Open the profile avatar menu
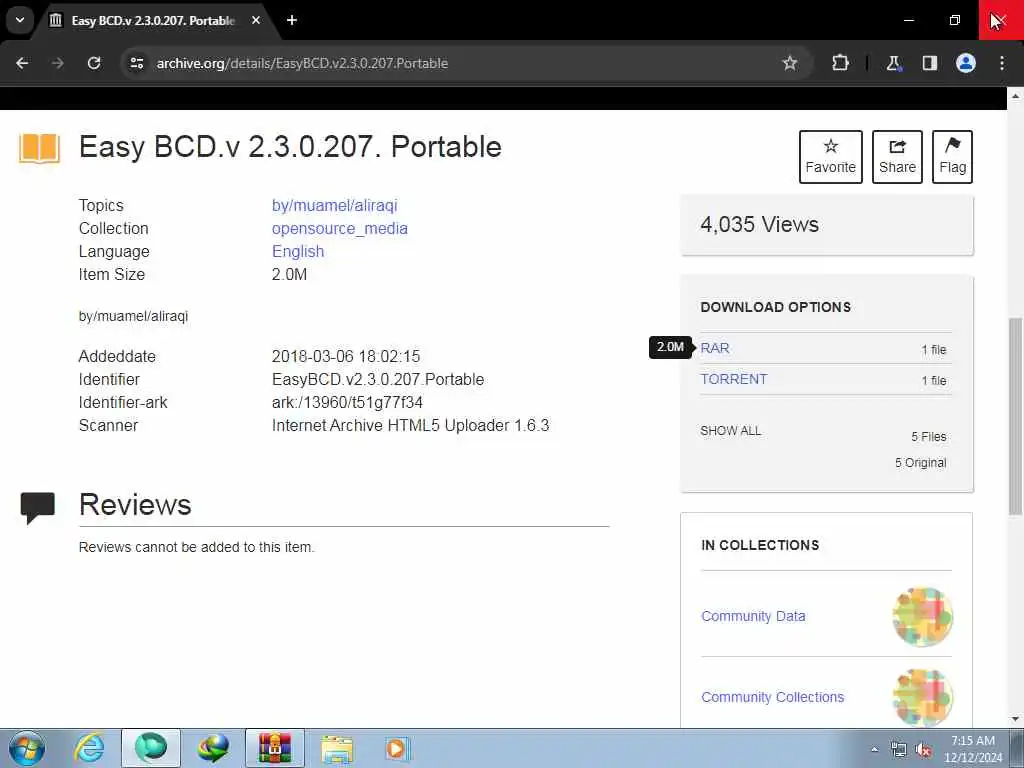1024x768 pixels. click(x=966, y=63)
